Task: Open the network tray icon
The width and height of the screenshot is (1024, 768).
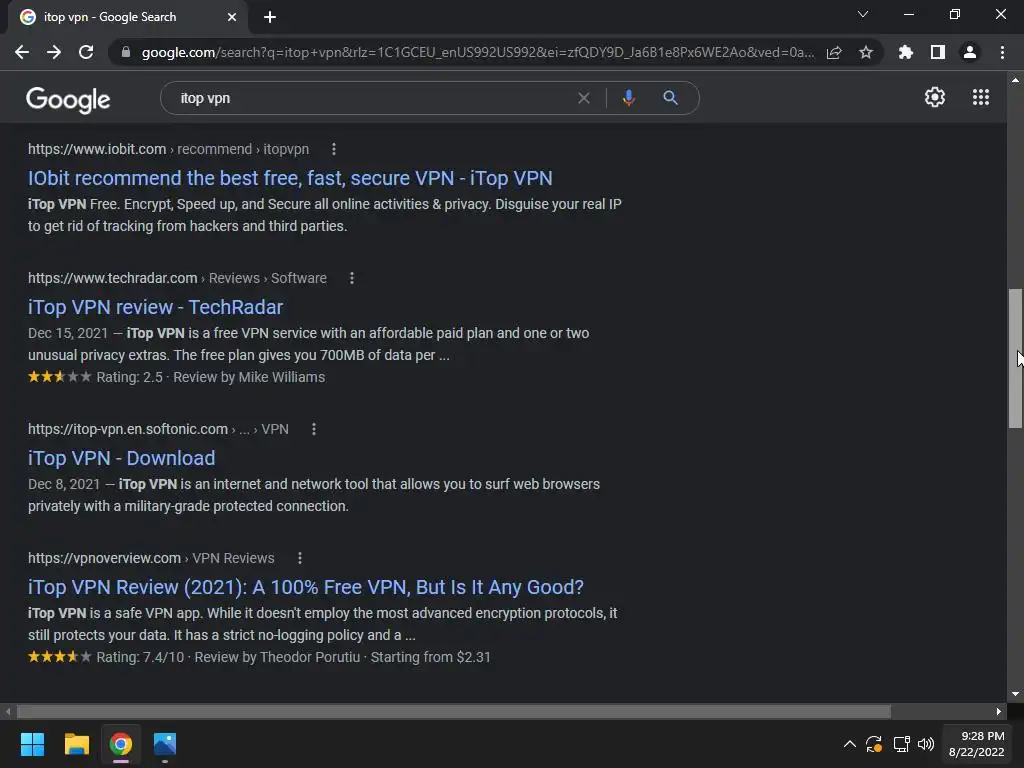Action: (x=901, y=744)
